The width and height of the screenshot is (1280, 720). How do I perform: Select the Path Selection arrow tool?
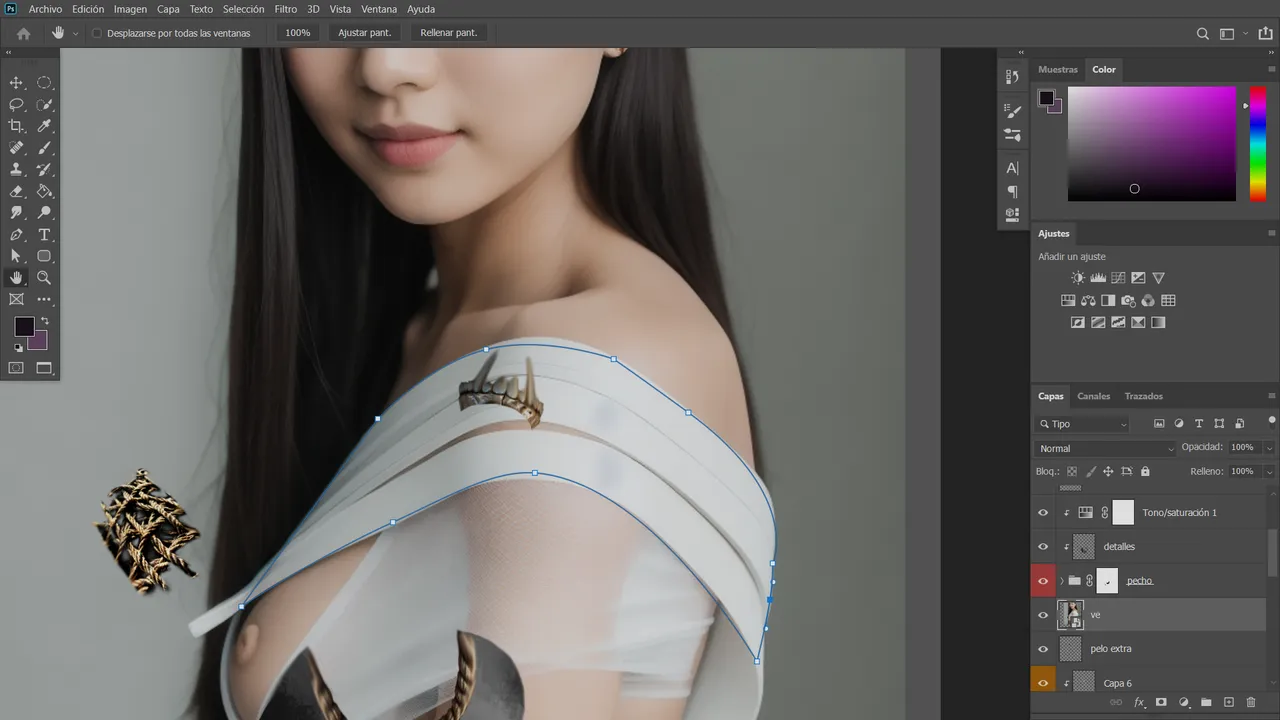tap(16, 256)
